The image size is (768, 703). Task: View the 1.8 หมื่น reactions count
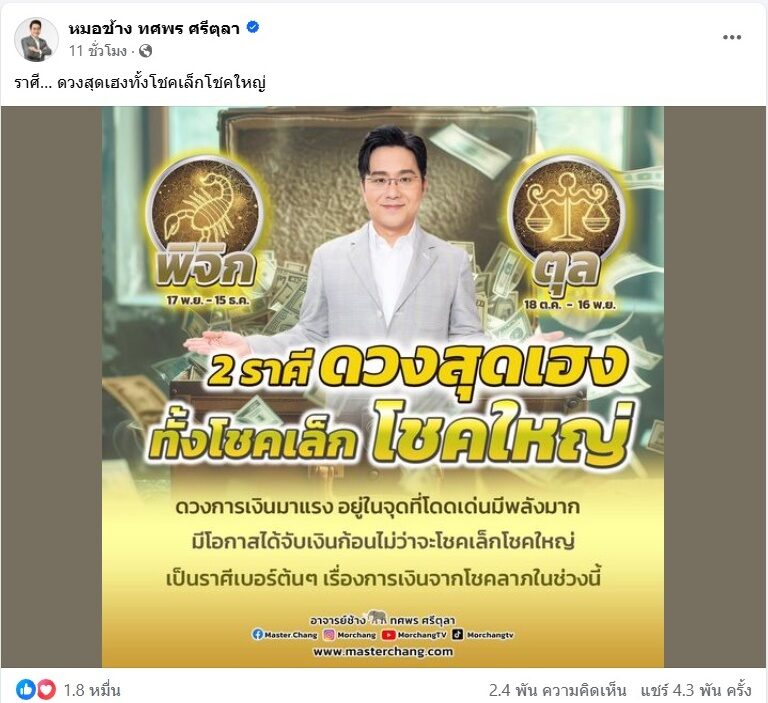[92, 690]
